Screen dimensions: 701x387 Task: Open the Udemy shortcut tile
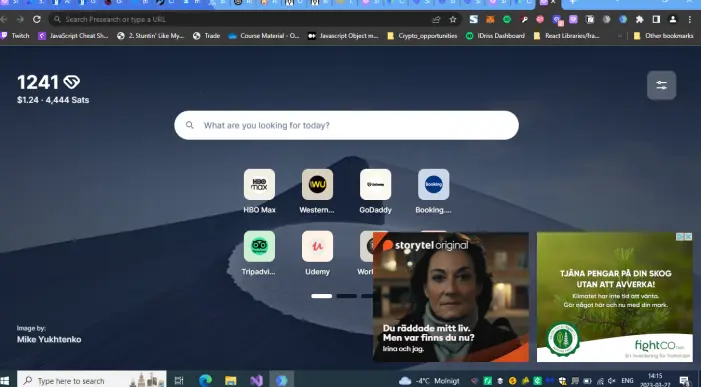point(317,246)
